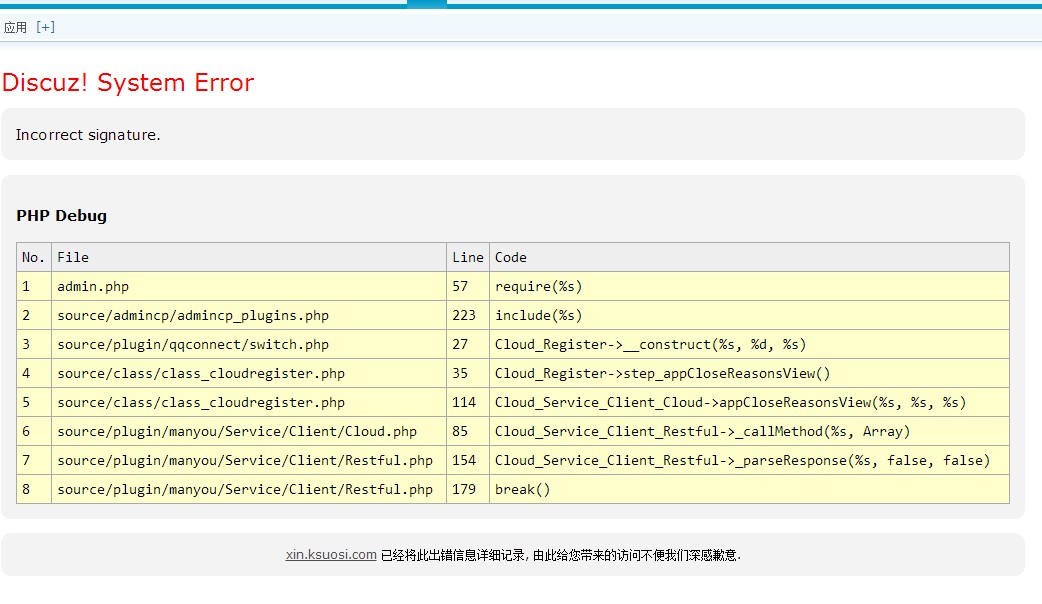Viewport: 1042px width, 604px height.
Task: Click the Incorrect signature message text
Action: [x=88, y=135]
